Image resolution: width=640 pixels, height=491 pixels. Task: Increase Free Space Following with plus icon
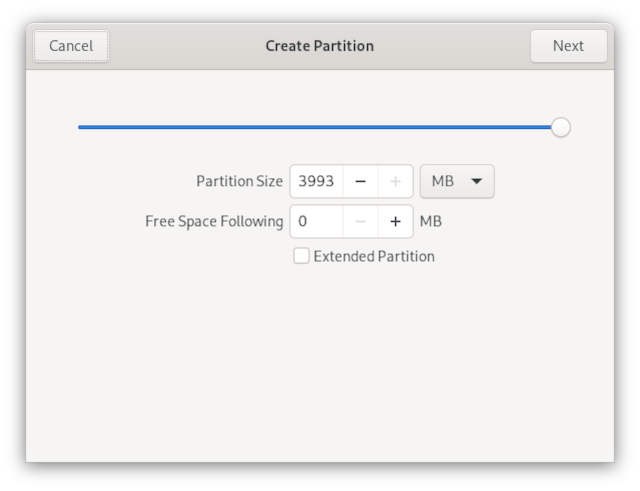(x=395, y=221)
